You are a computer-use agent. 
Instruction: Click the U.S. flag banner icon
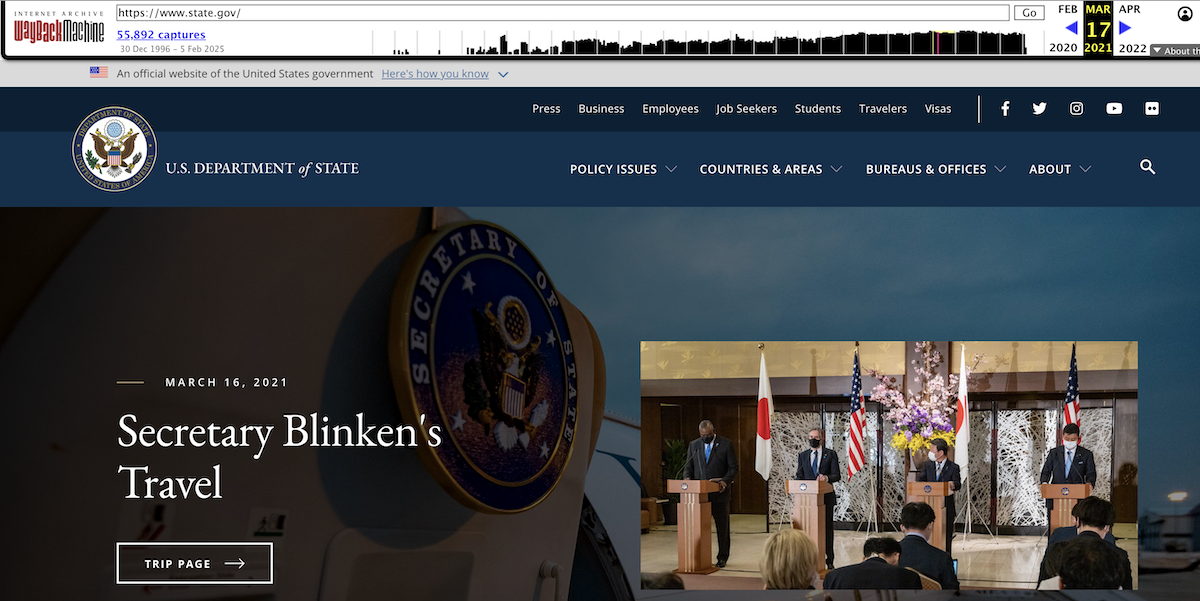coord(98,71)
